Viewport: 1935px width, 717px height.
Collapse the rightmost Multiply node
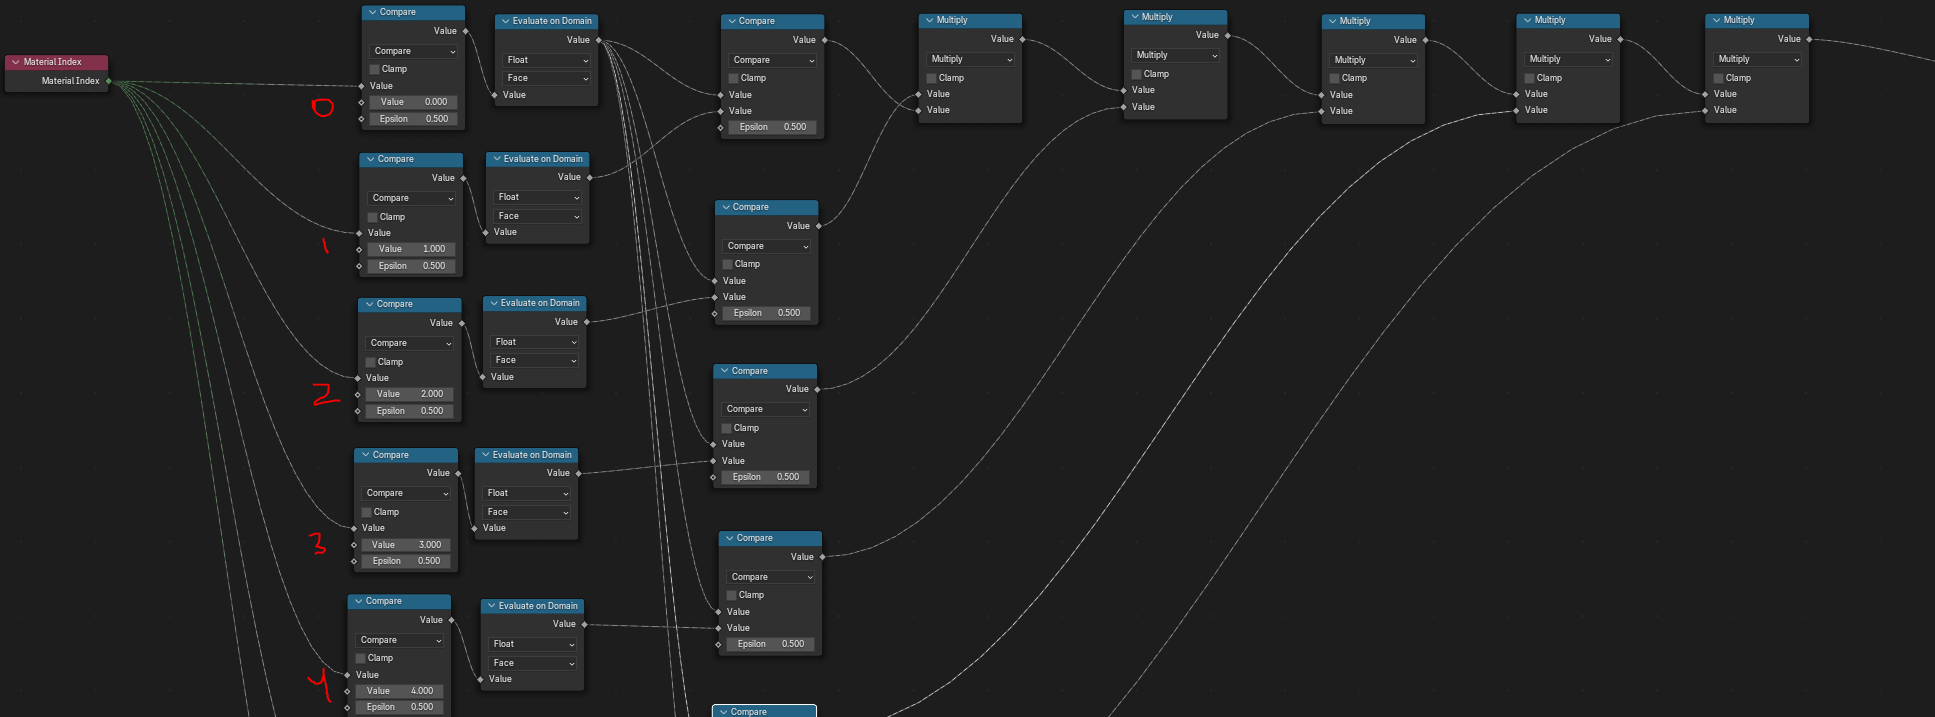pyautogui.click(x=1716, y=20)
